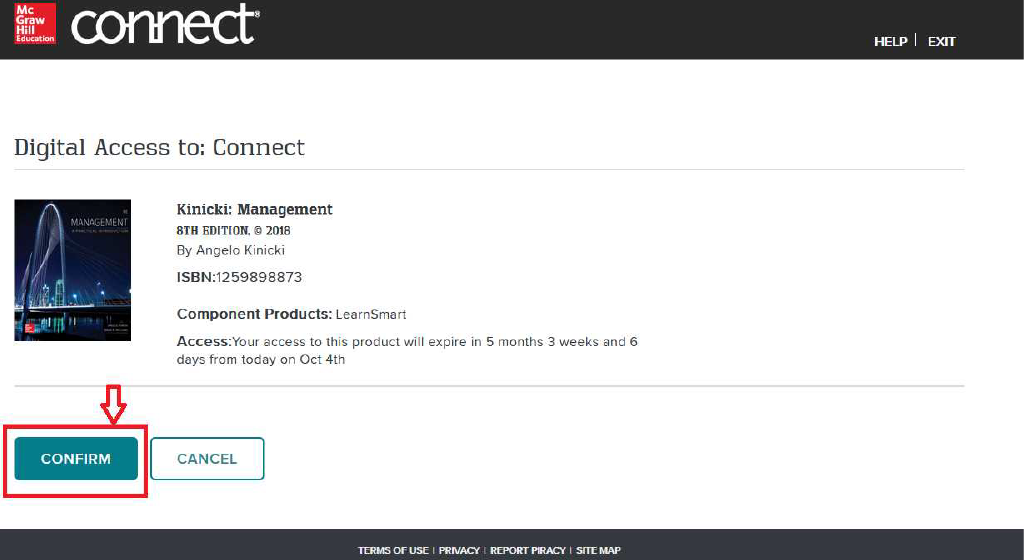Click EXIT in the header
The height and width of the screenshot is (560, 1024).
[941, 41]
